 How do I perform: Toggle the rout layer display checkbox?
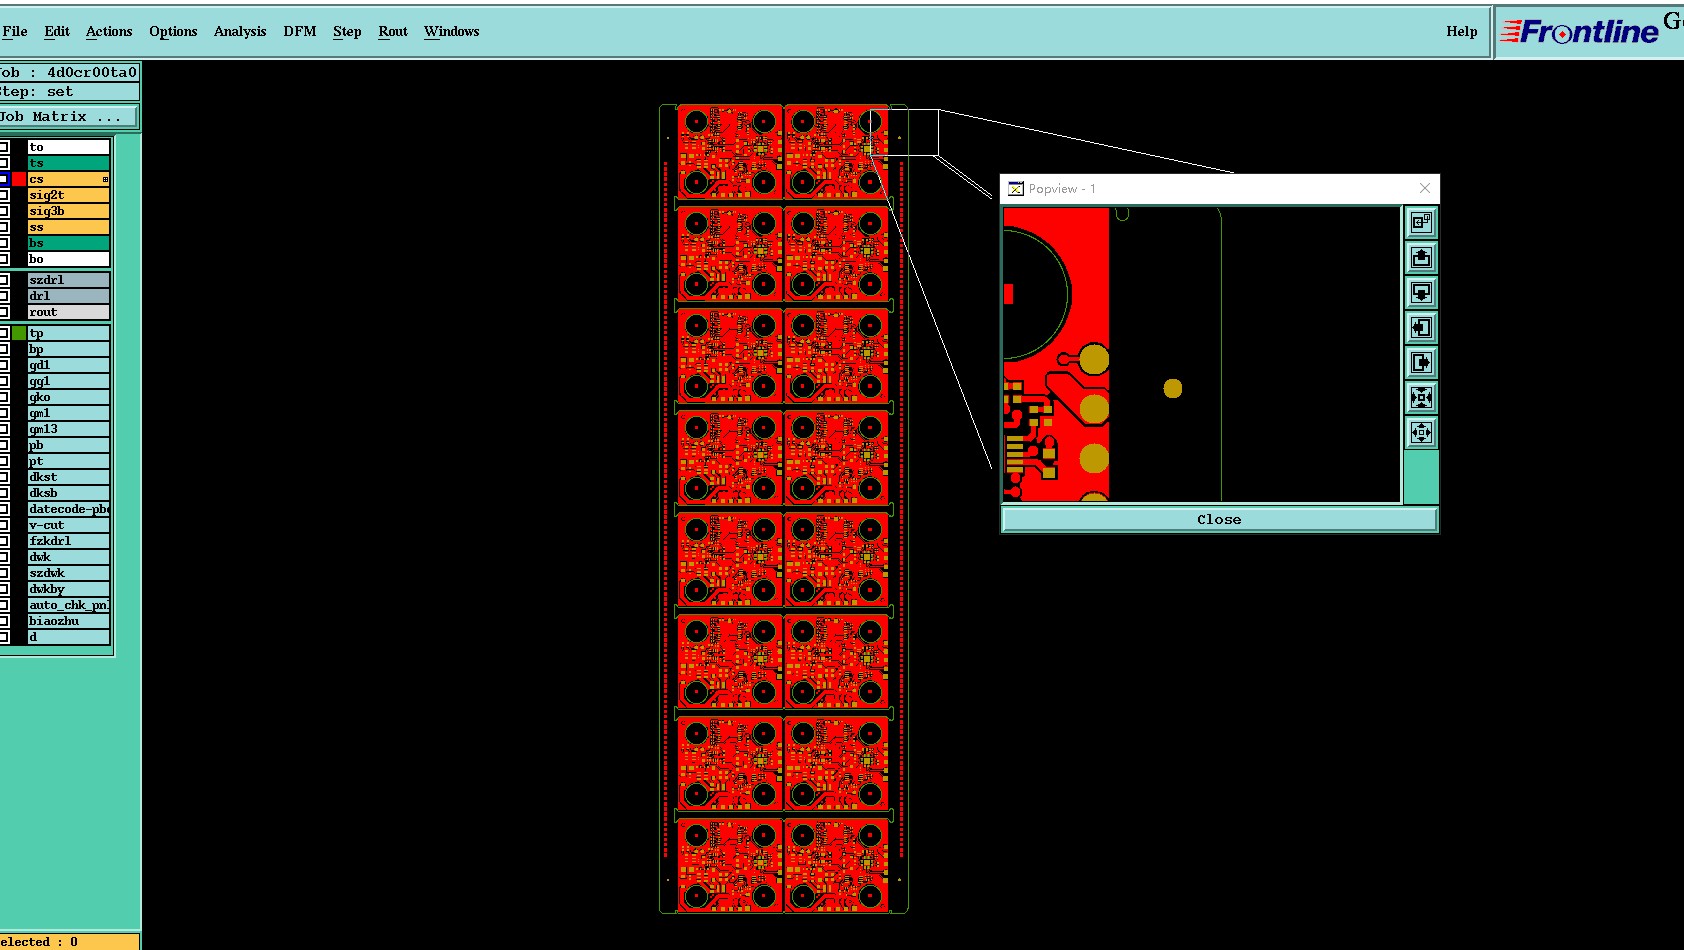click(x=4, y=312)
